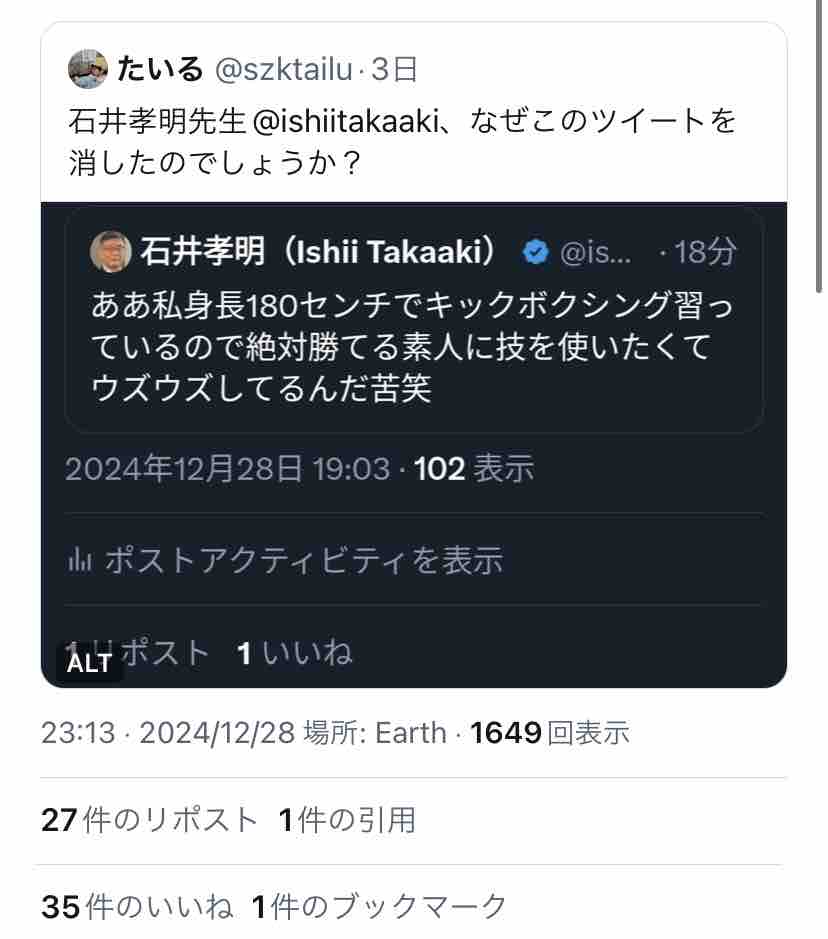Click the 1649 回表示 view count
The height and width of the screenshot is (939, 828).
click(x=550, y=733)
